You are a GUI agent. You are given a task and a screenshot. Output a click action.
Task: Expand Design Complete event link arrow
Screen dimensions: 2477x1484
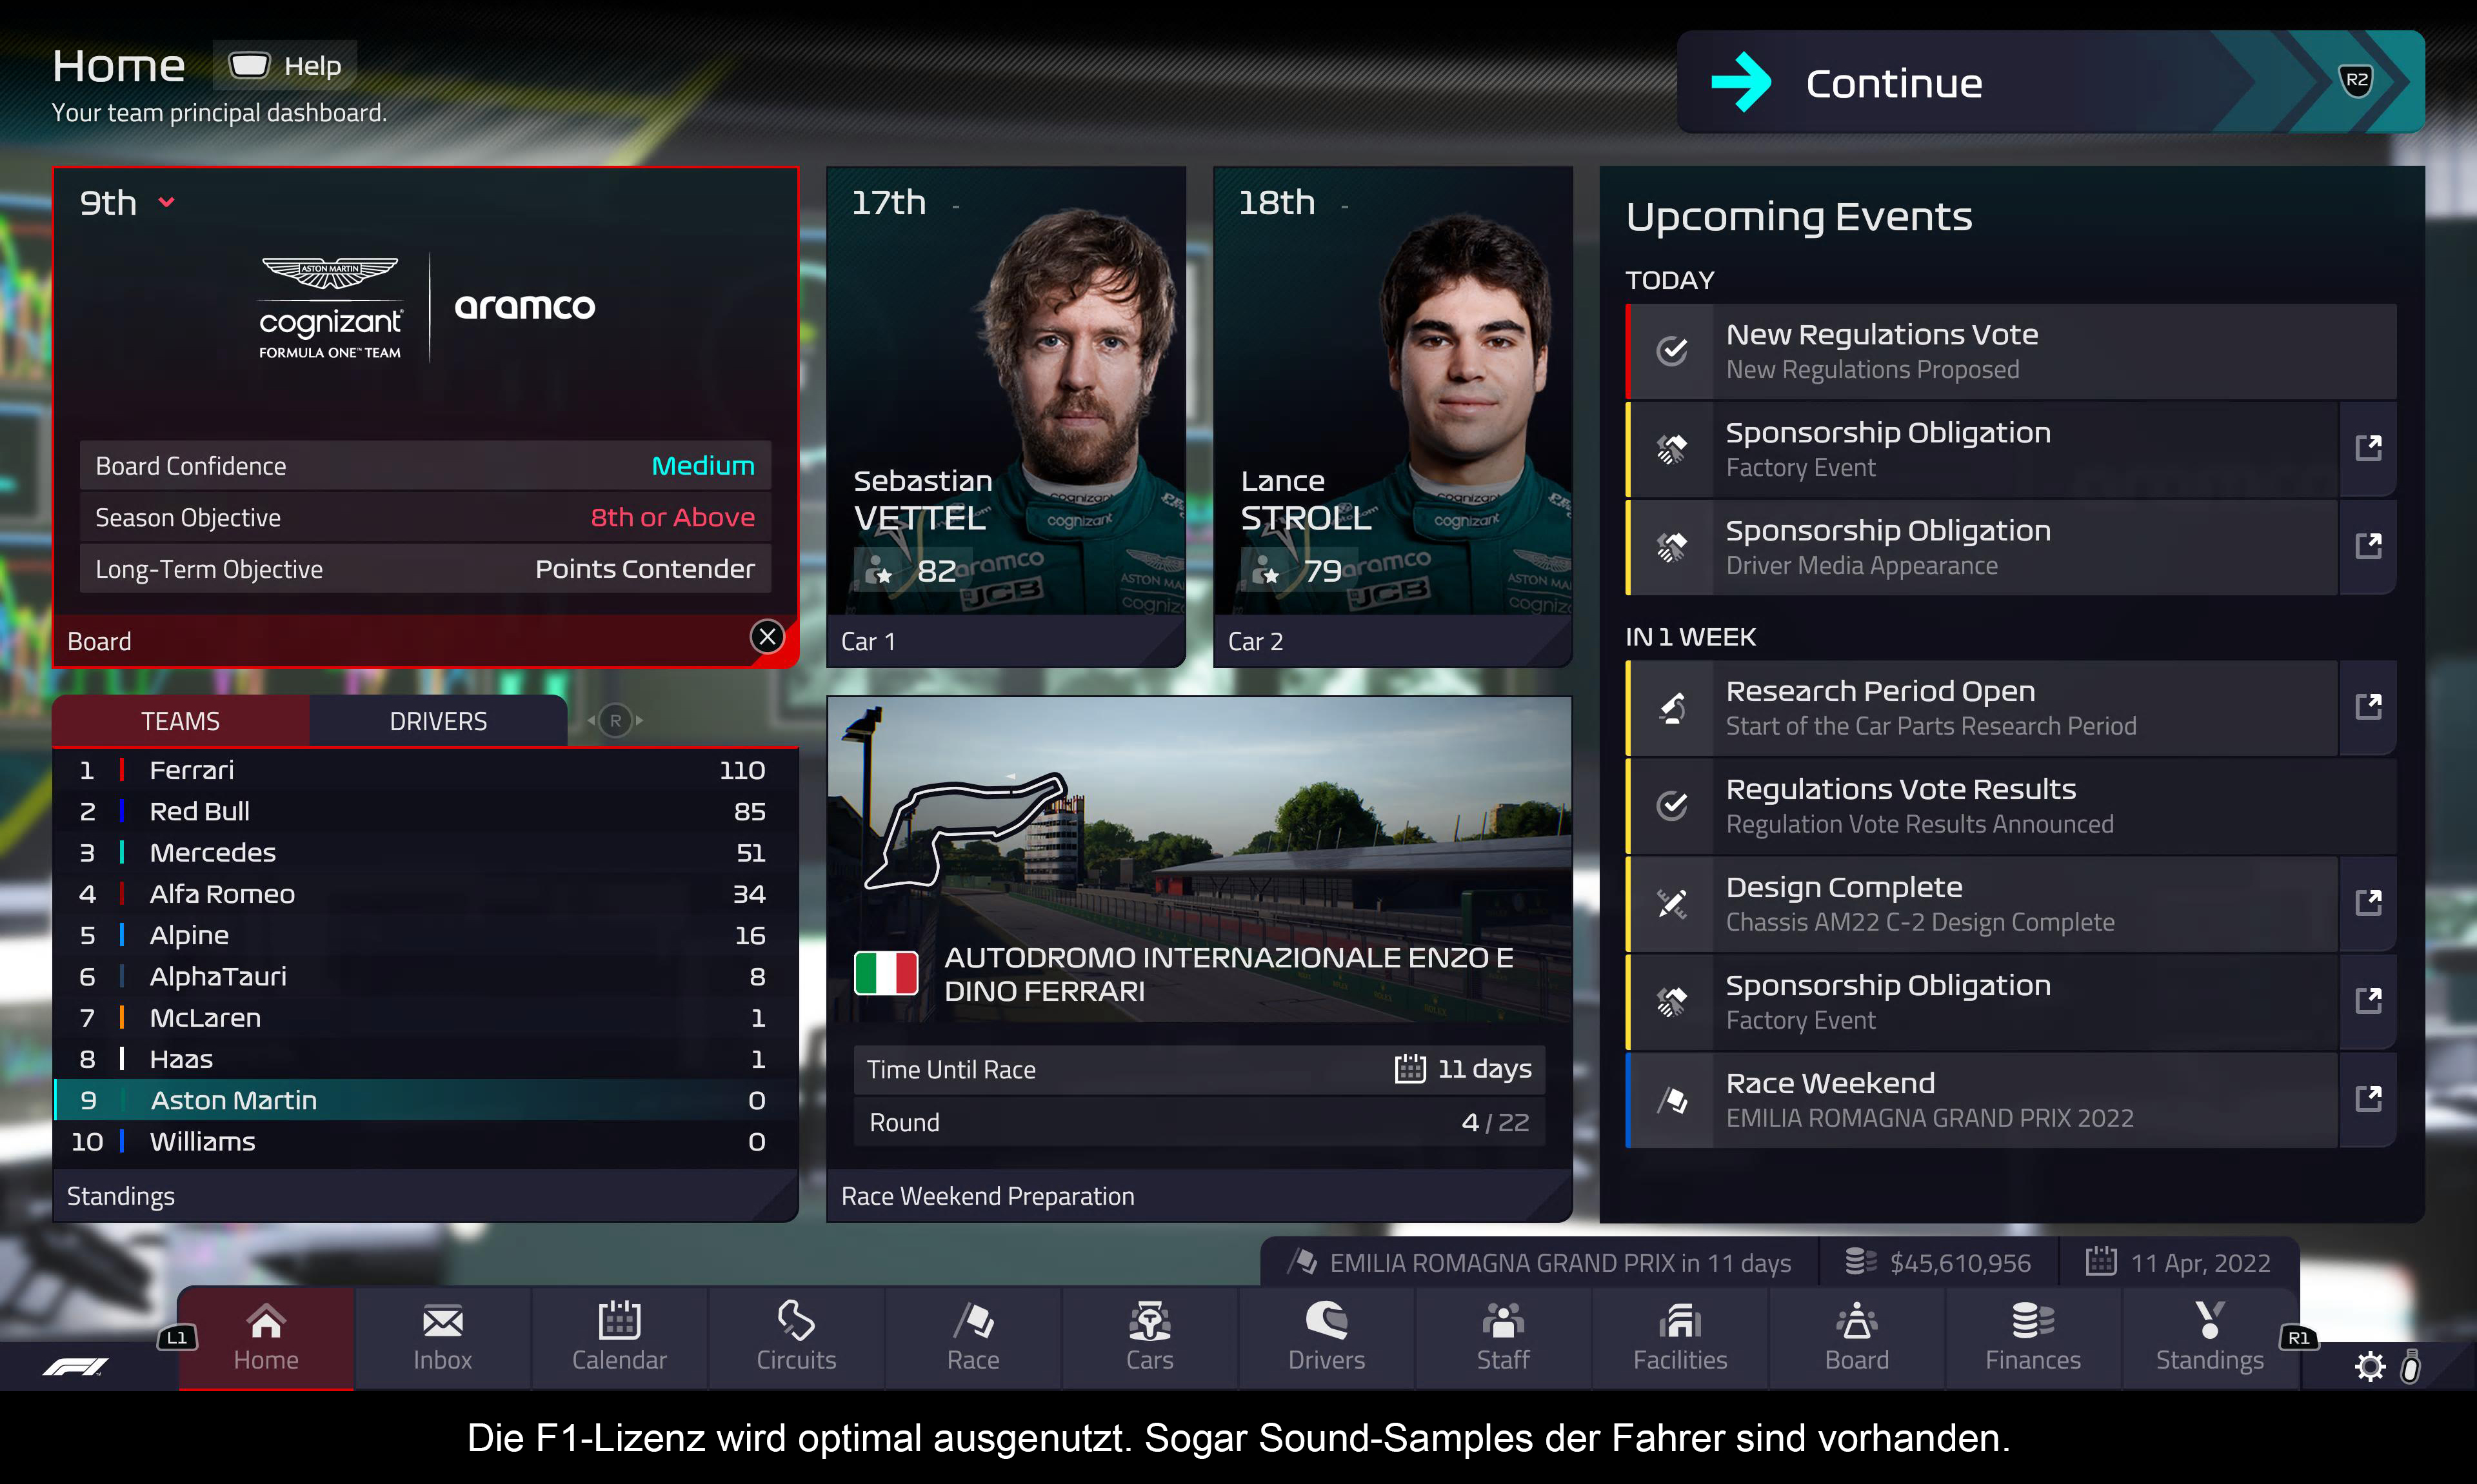[2368, 903]
